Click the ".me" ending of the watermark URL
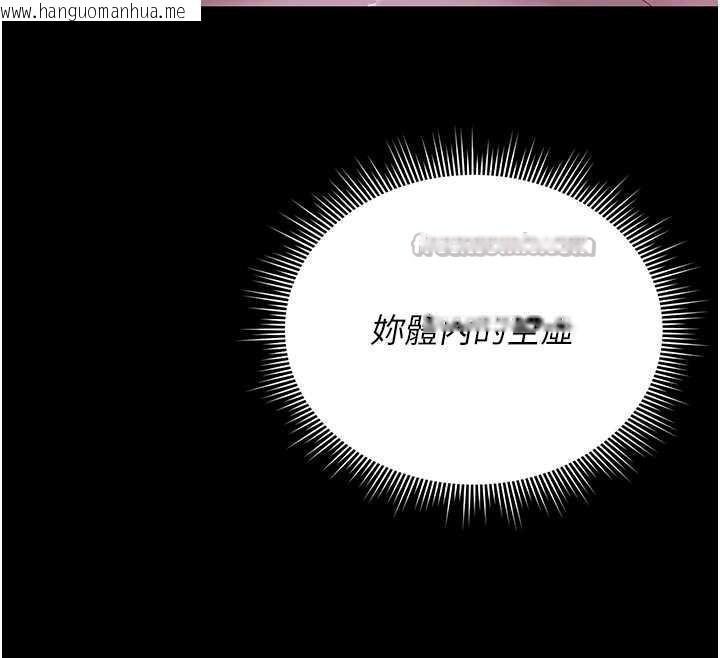The image size is (720, 658). point(174,11)
